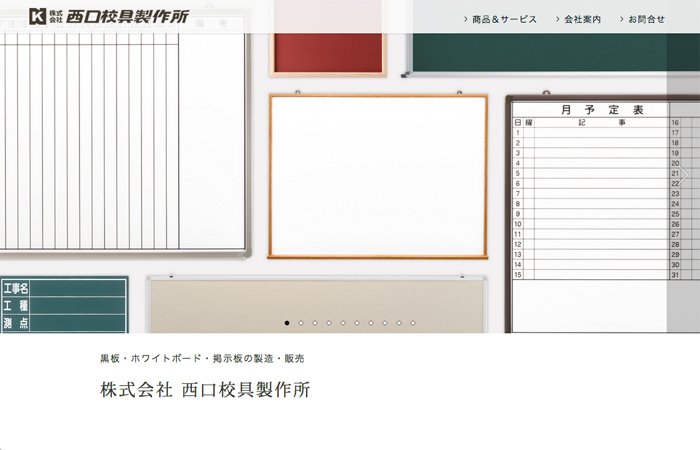Select the second slideshow dot
The height and width of the screenshot is (450, 700).
pos(301,323)
